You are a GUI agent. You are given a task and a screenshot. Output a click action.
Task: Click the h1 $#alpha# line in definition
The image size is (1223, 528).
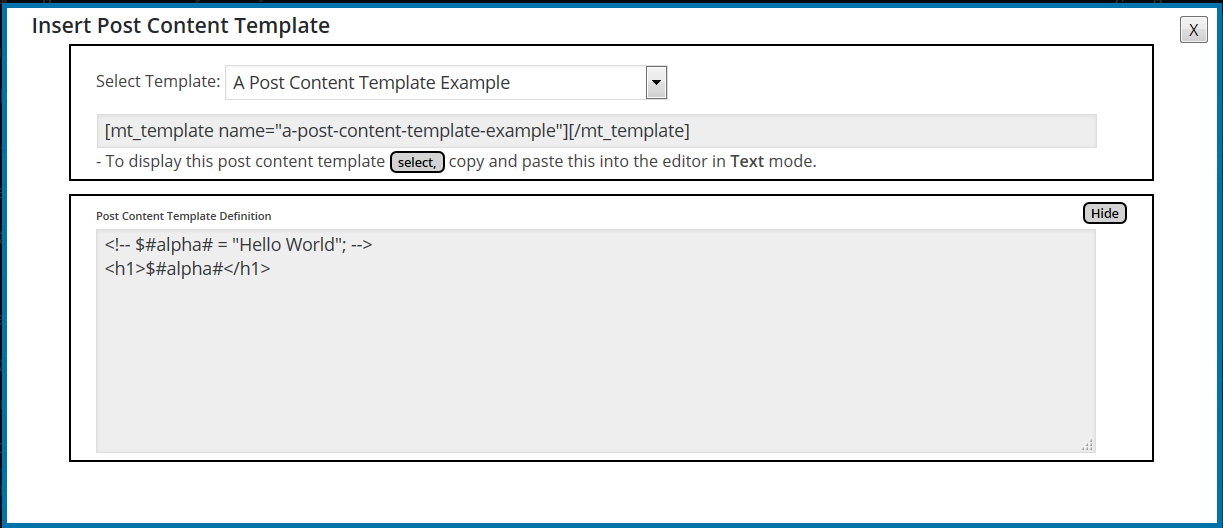point(187,269)
